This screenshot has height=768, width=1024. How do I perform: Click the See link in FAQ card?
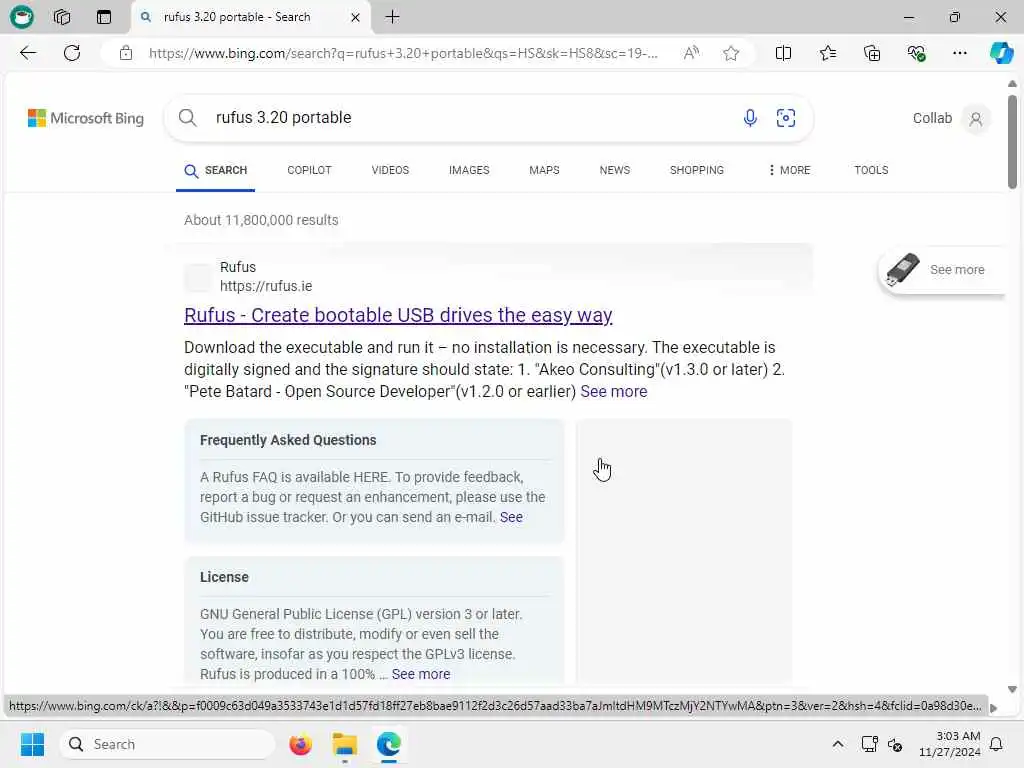pos(511,517)
